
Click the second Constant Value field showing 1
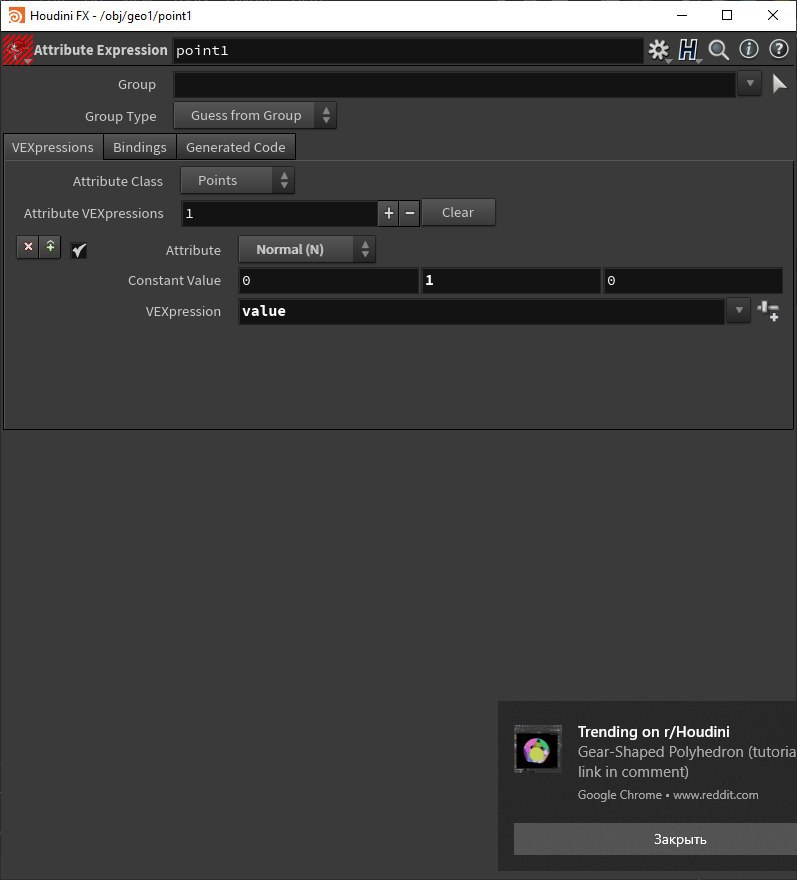(x=511, y=281)
